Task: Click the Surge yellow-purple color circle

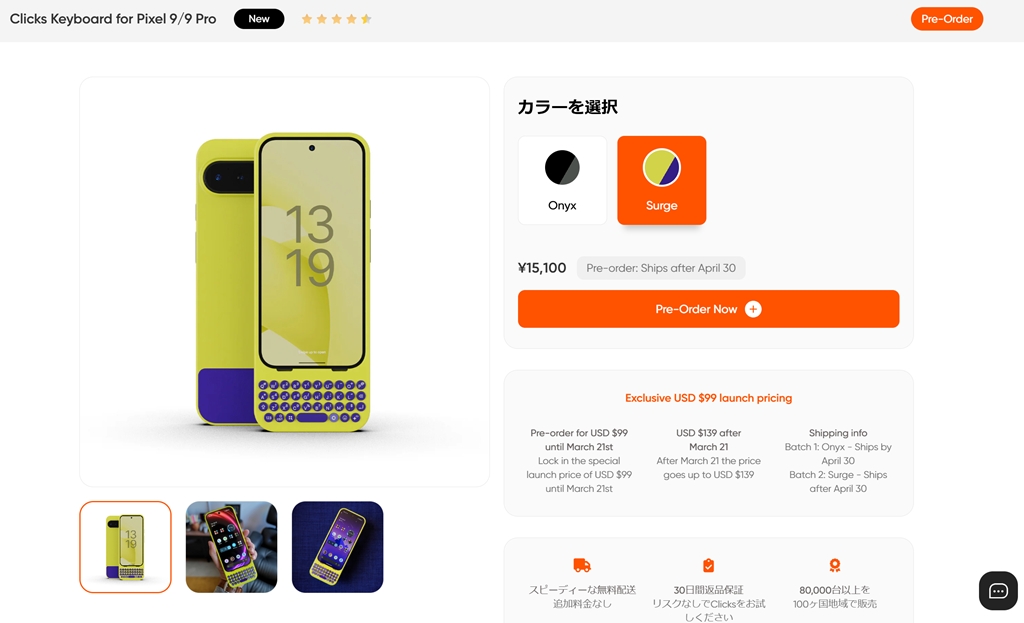Action: (662, 167)
